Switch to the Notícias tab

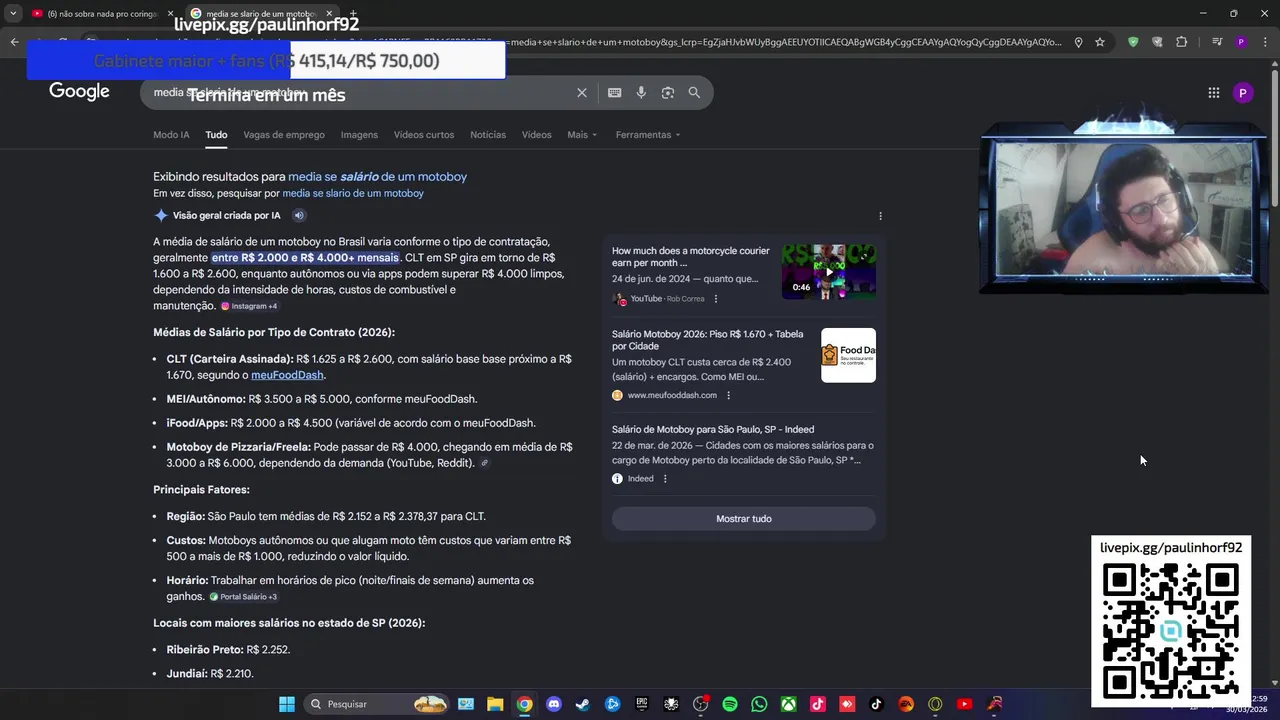(x=488, y=135)
